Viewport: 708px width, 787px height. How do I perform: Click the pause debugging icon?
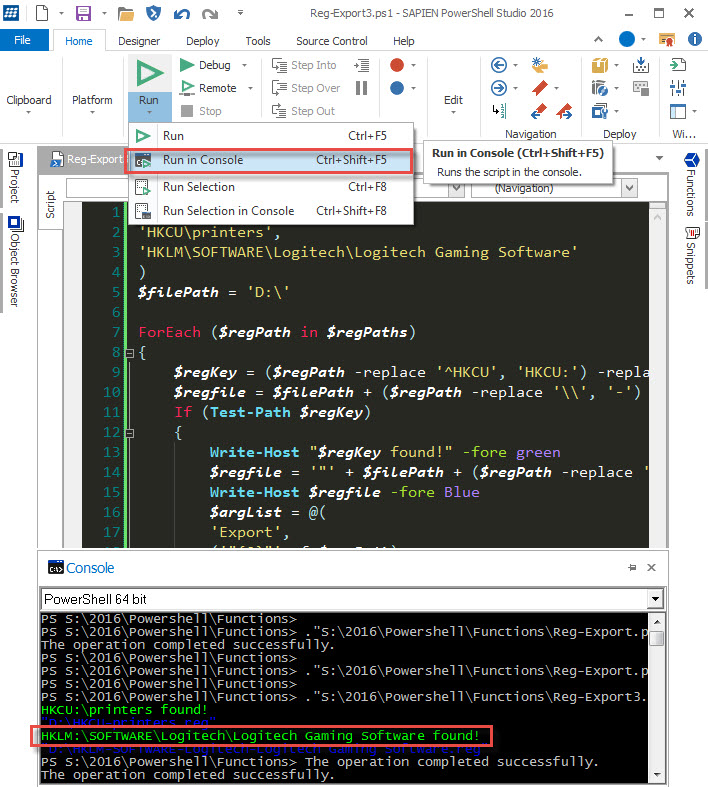click(361, 88)
